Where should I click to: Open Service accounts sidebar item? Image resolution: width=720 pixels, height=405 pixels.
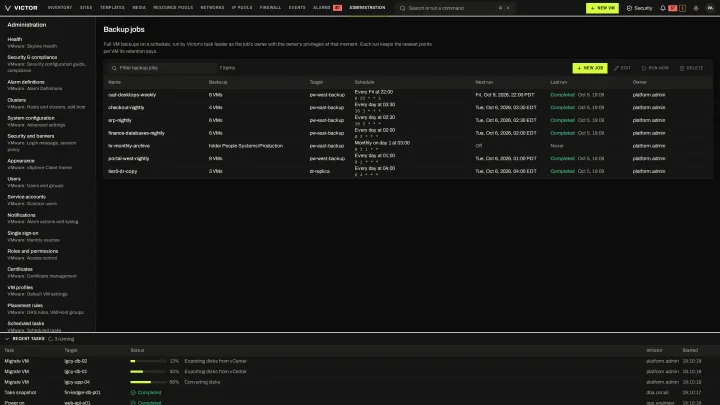(x=47, y=200)
